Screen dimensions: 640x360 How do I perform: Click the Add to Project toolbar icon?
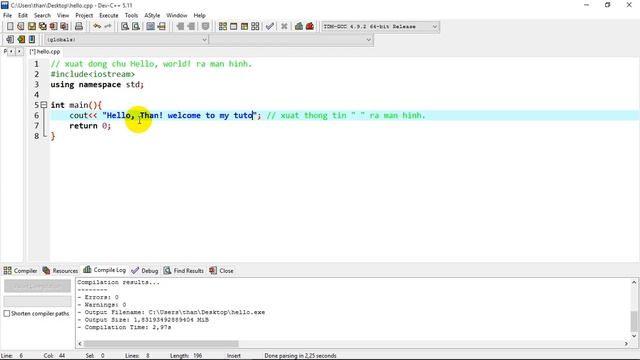point(180,27)
